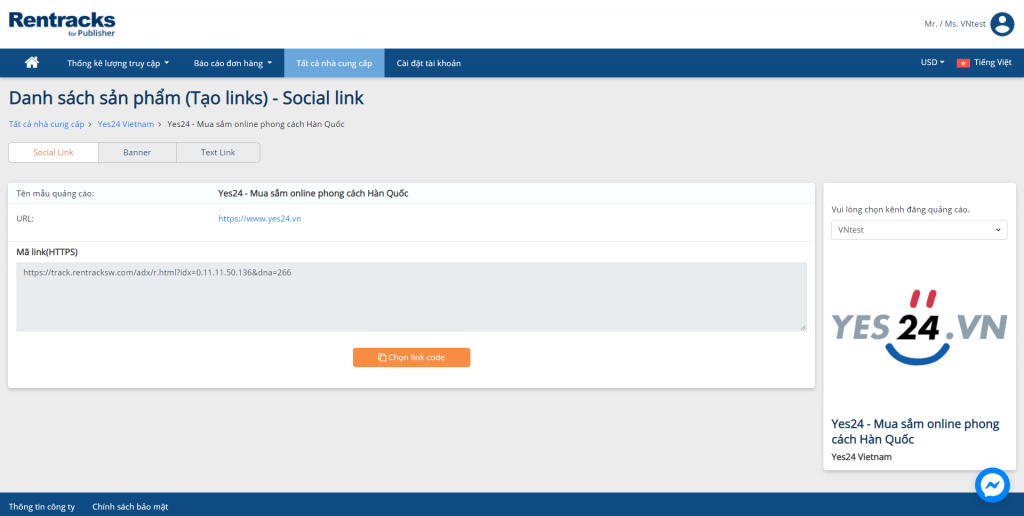Click the Vietnam flag icon
This screenshot has height=516, width=1024.
(963, 63)
